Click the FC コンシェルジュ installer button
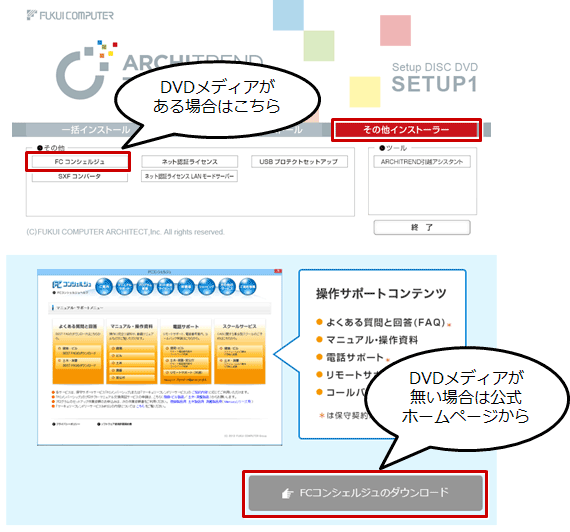Image resolution: width=570 pixels, height=532 pixels. point(79,162)
